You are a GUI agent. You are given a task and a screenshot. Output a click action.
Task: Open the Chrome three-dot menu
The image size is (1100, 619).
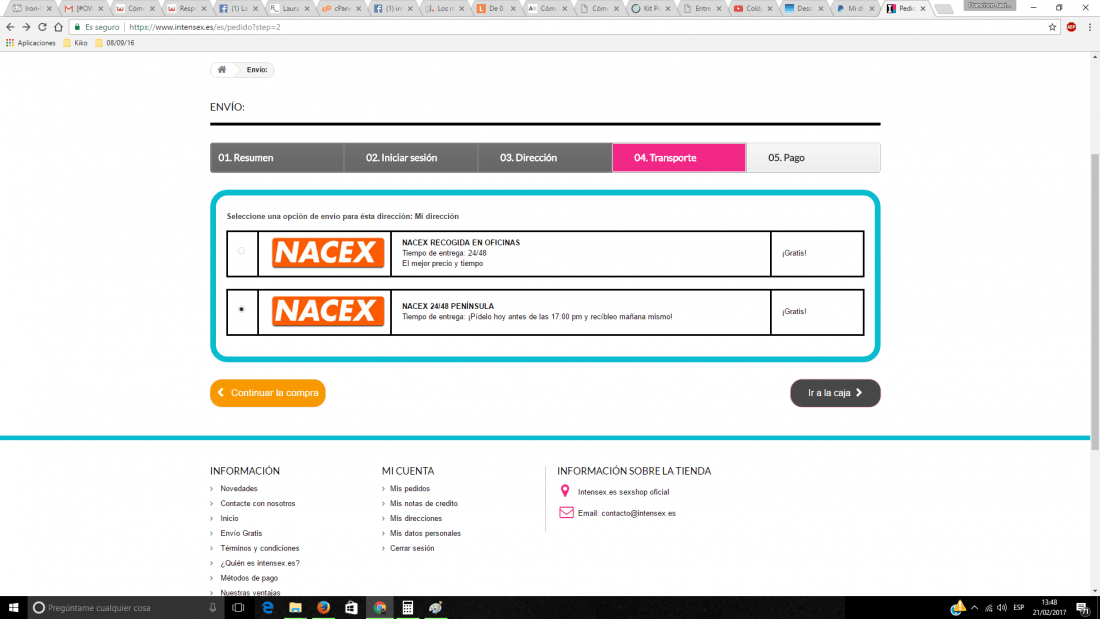(x=1089, y=27)
